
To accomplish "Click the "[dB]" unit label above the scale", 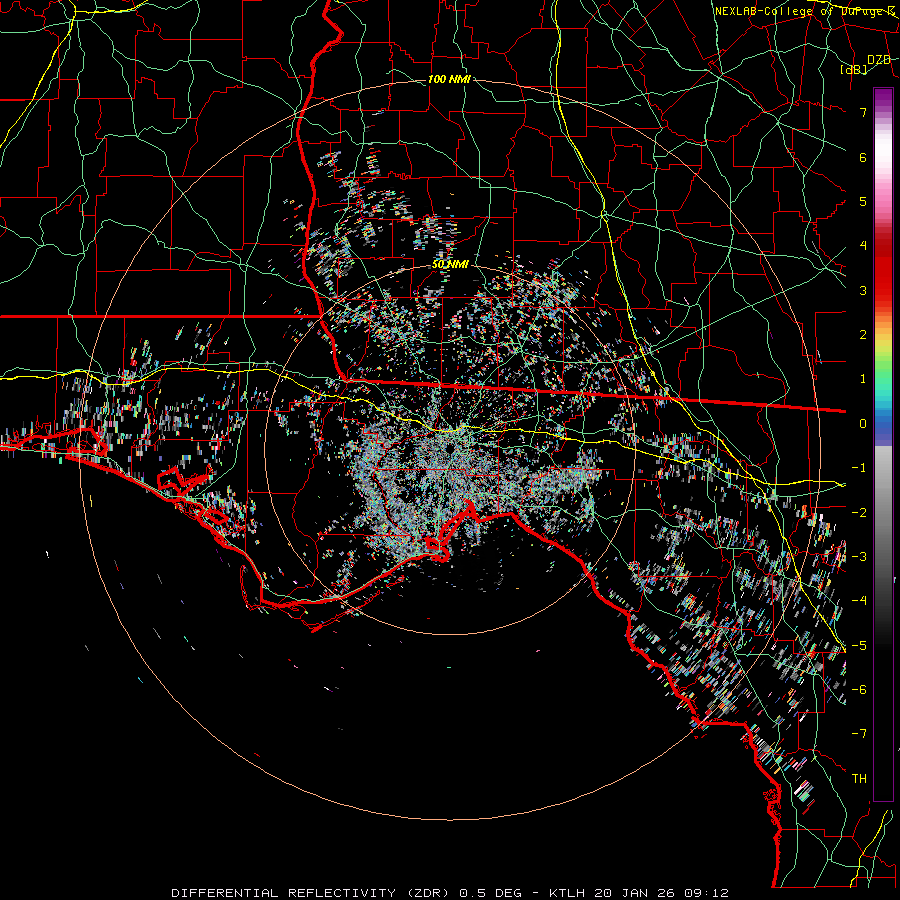I will point(854,69).
